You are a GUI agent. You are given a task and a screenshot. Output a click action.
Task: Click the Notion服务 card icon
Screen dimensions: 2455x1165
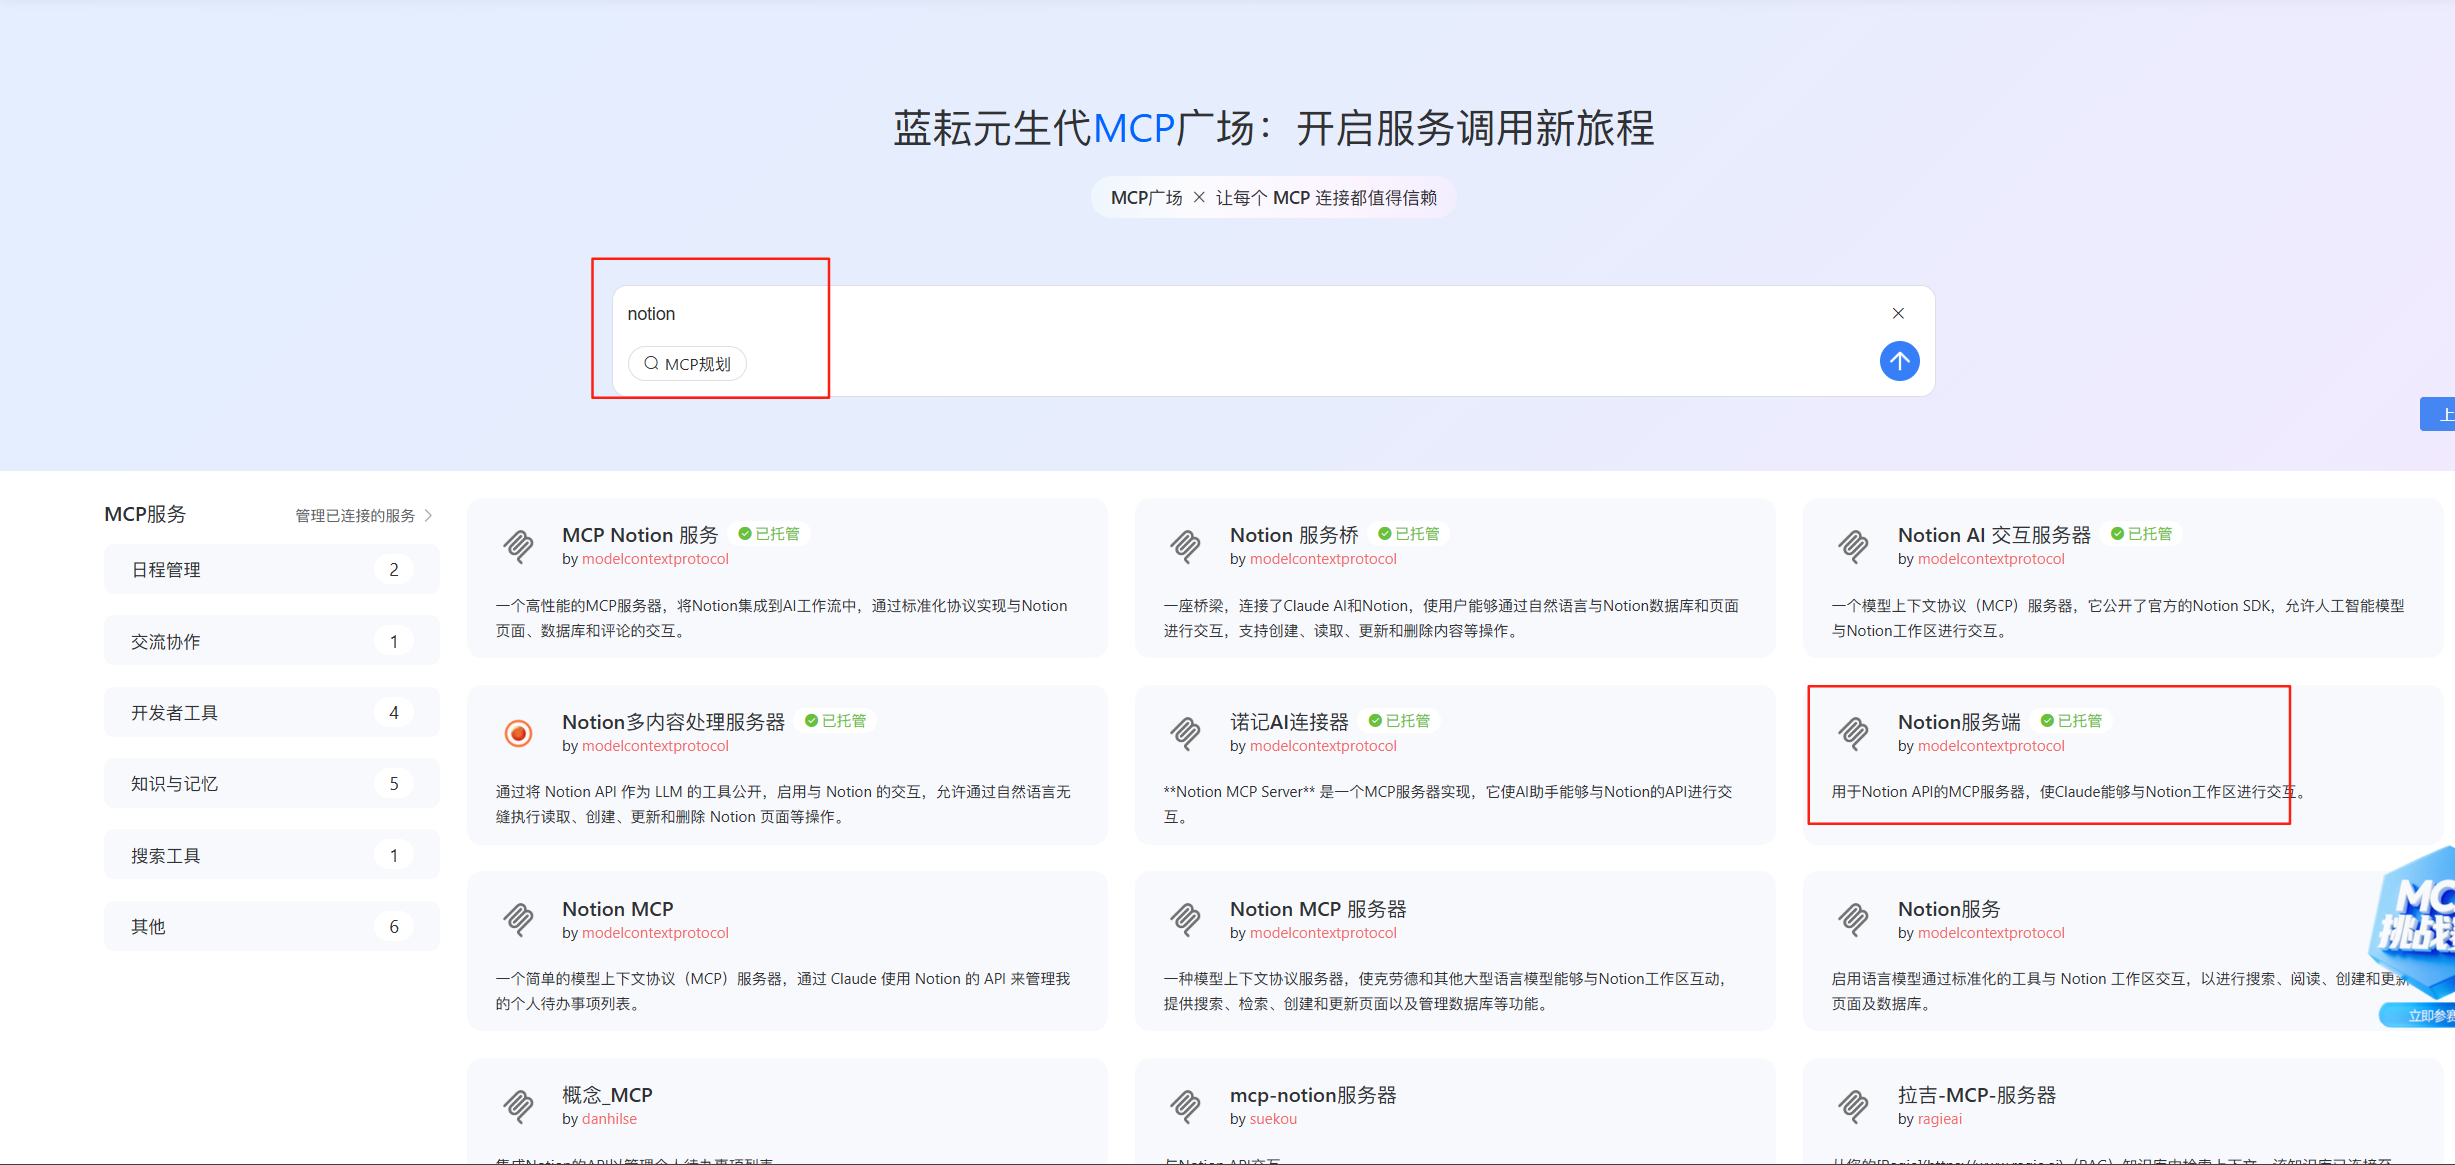(1853, 919)
